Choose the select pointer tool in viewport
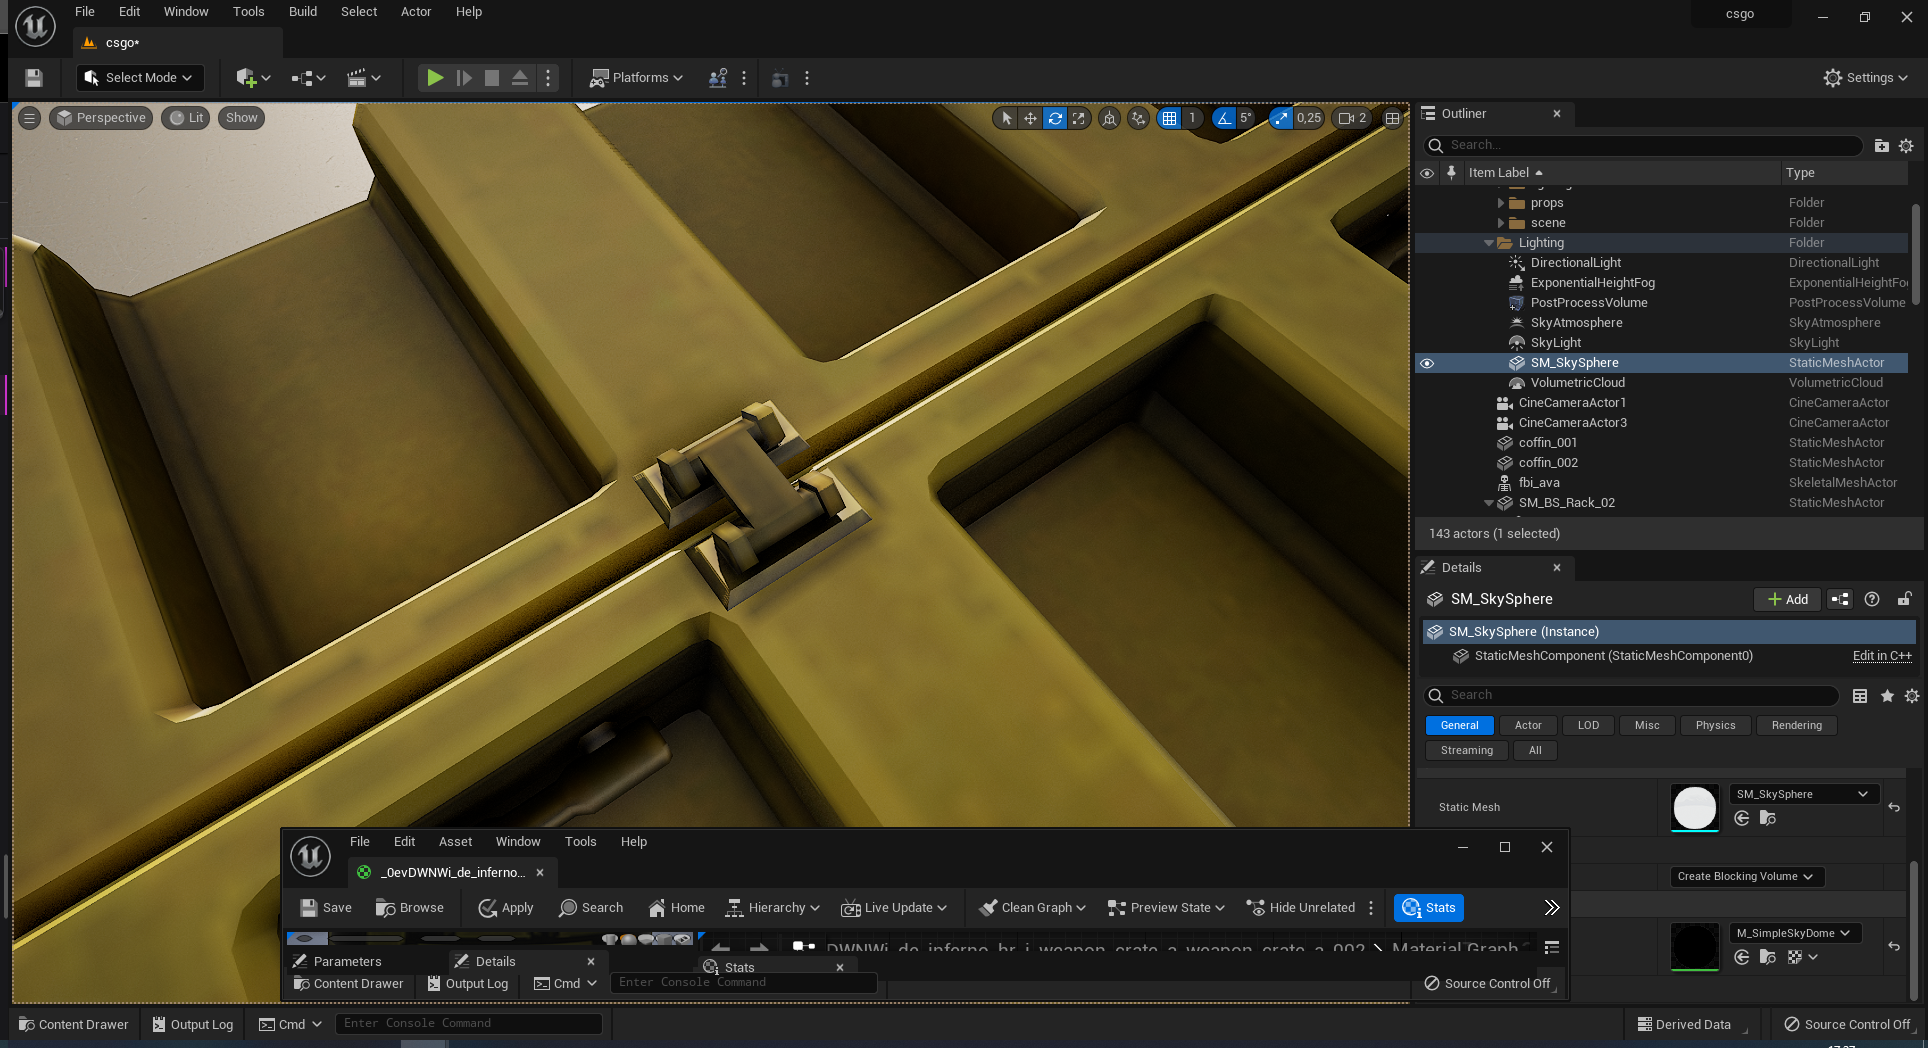1928x1048 pixels. pos(1006,118)
